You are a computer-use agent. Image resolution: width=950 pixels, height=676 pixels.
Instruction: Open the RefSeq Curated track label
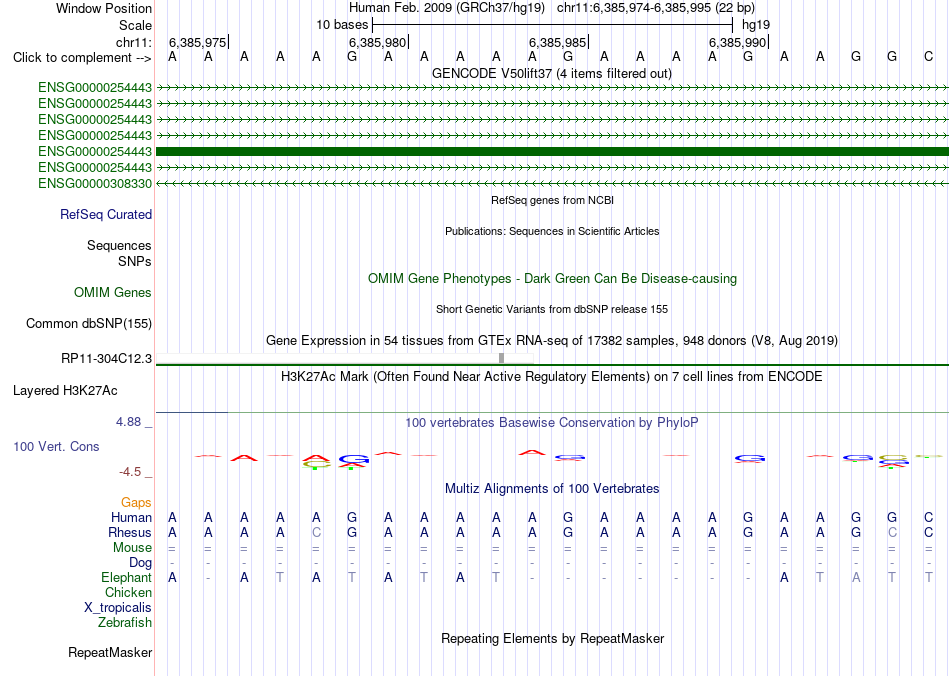[106, 214]
